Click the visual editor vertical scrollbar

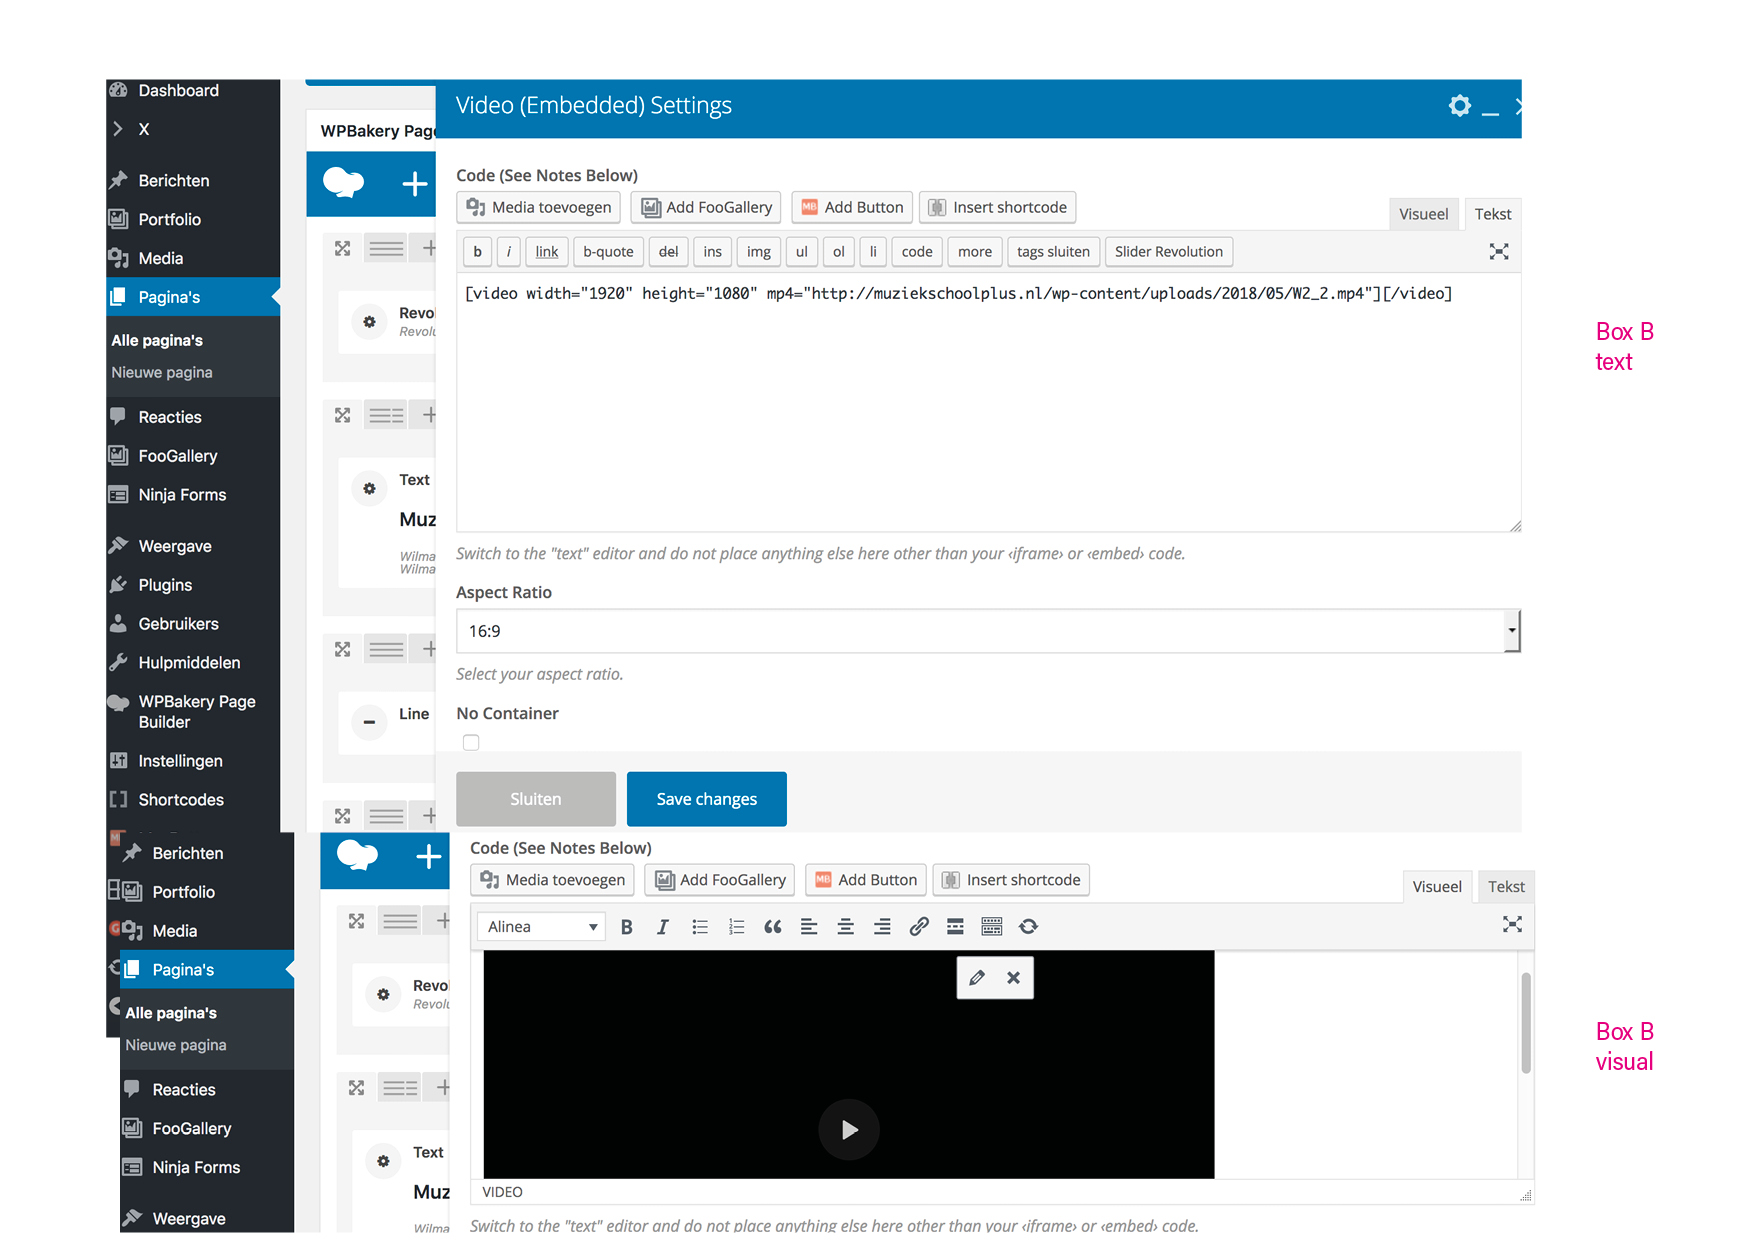tap(1526, 1022)
